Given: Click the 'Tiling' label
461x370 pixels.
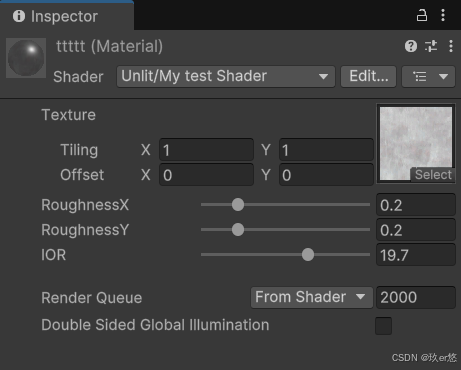Looking at the screenshot, I should tap(79, 150).
